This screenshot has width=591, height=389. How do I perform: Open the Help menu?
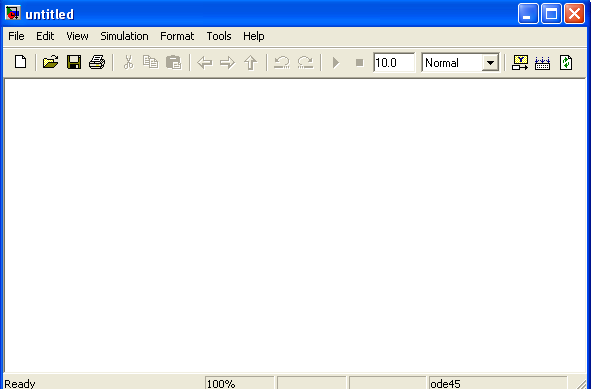(254, 36)
